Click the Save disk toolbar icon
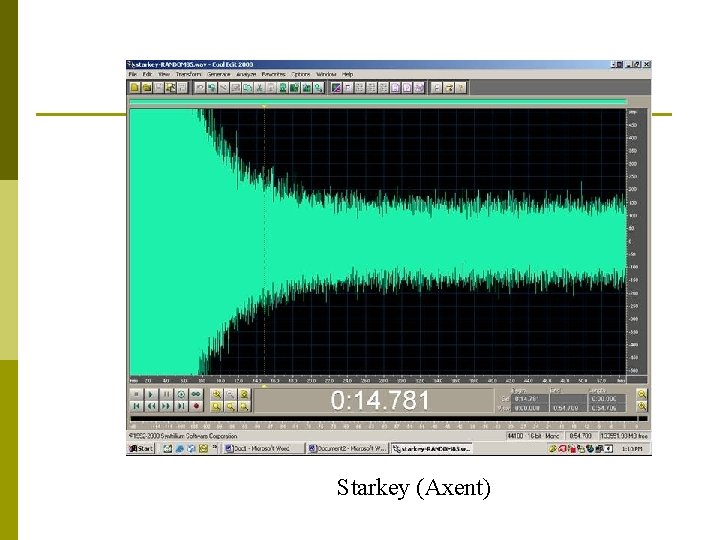 (159, 87)
